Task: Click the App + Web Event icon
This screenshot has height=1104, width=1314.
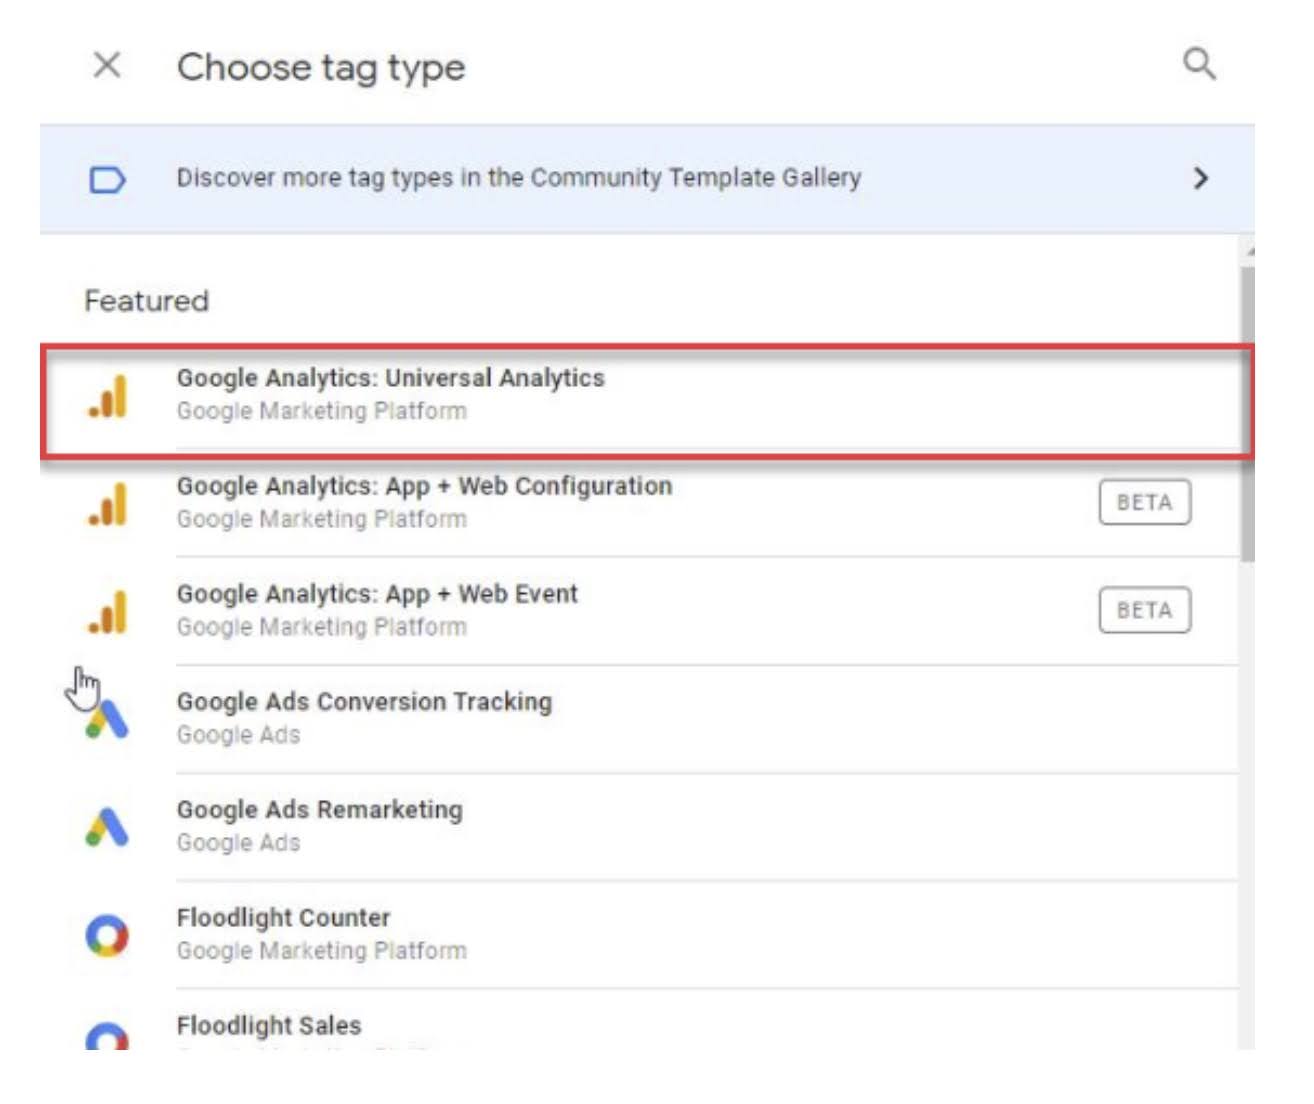Action: [x=108, y=612]
